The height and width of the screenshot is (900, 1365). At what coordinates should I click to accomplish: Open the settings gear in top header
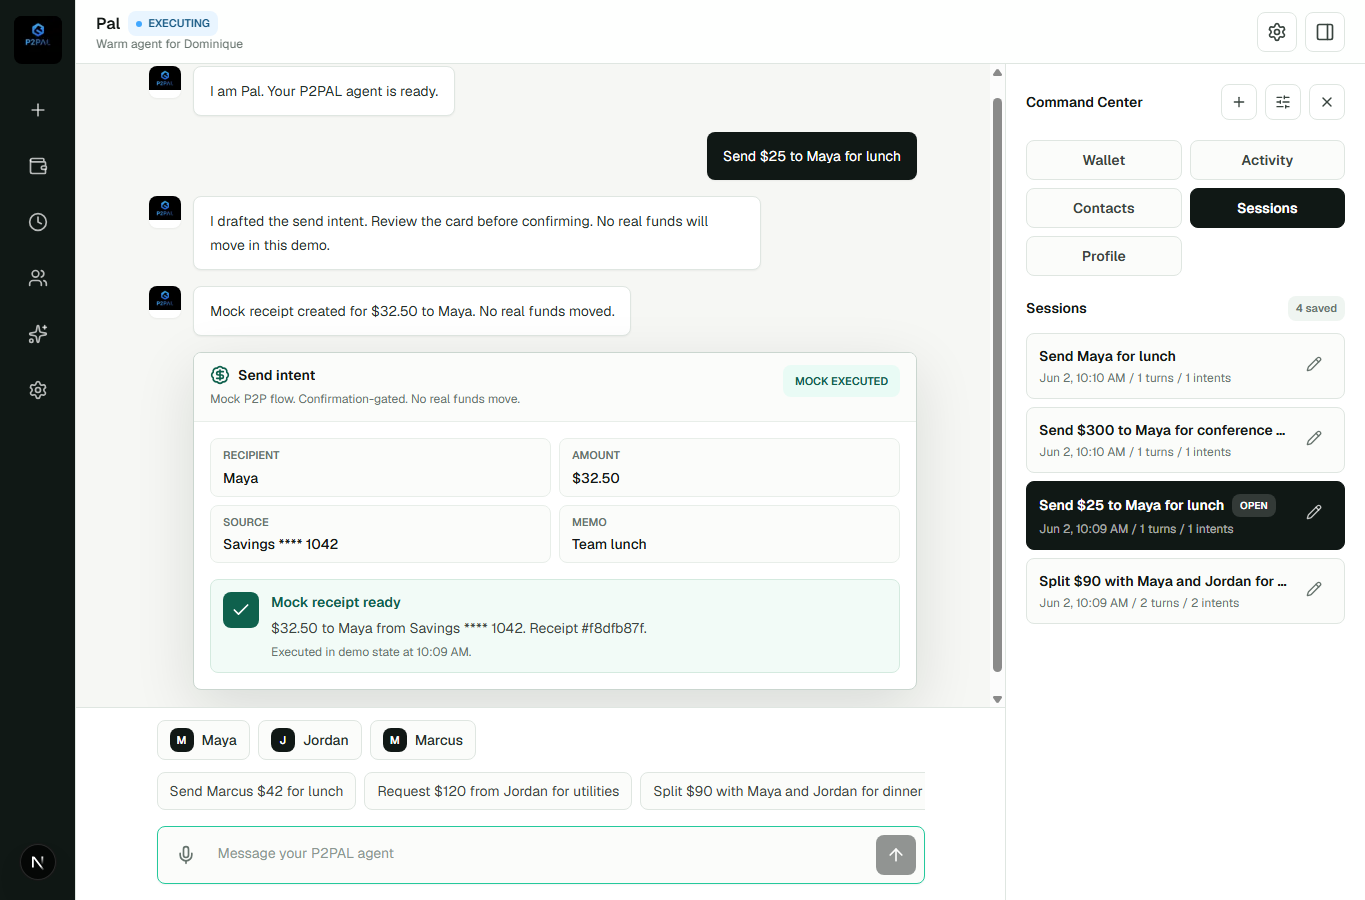click(x=1277, y=32)
